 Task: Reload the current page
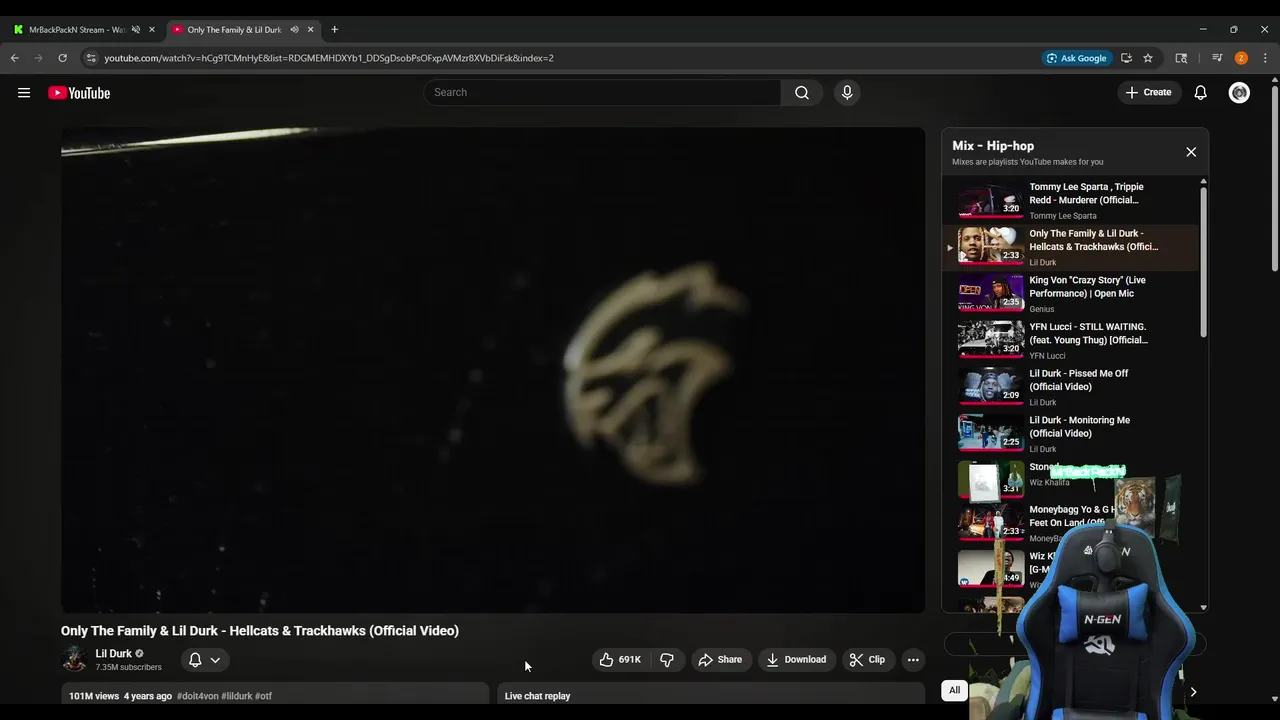63,58
